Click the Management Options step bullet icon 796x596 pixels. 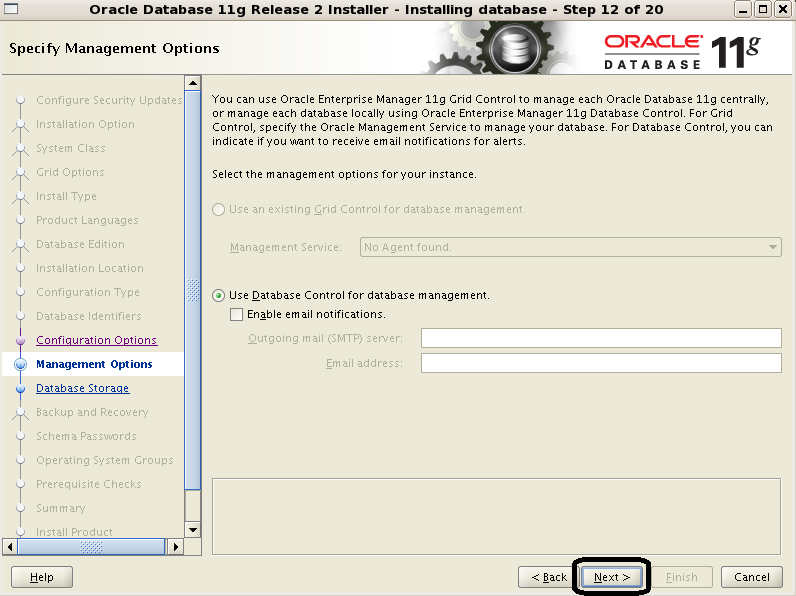(x=20, y=365)
